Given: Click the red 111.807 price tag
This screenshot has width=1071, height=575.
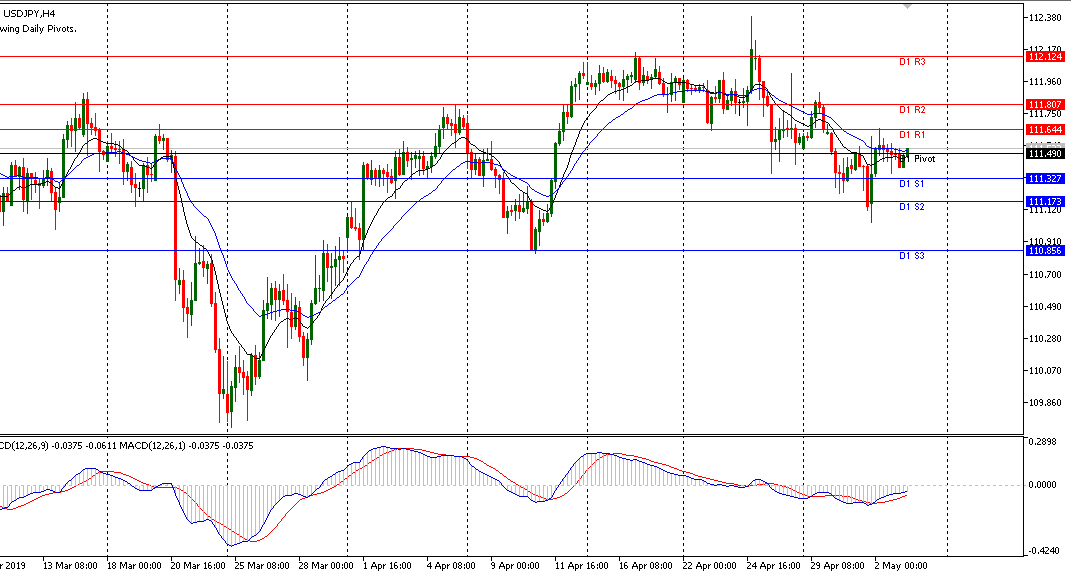Looking at the screenshot, I should 1044,105.
